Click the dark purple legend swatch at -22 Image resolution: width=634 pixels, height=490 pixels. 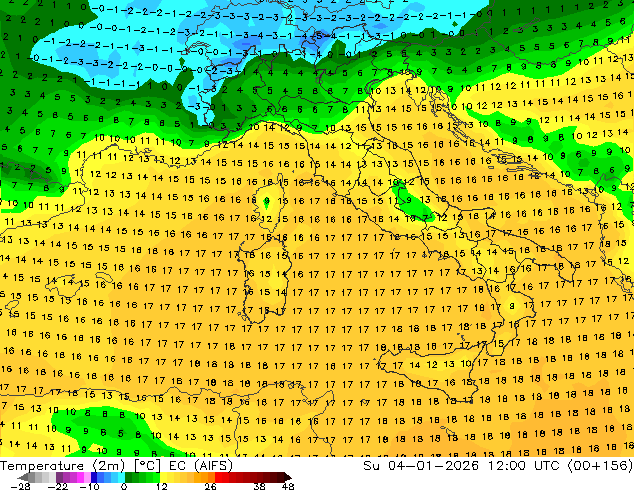coord(59,477)
